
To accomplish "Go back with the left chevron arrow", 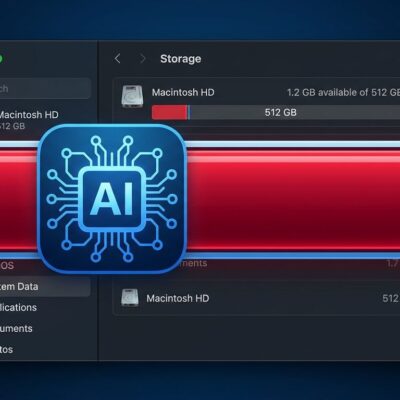I will (117, 59).
